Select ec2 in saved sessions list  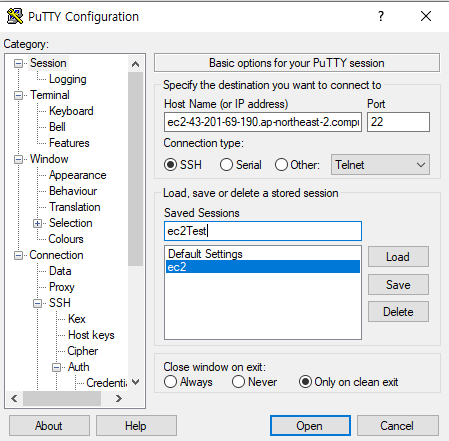click(263, 267)
